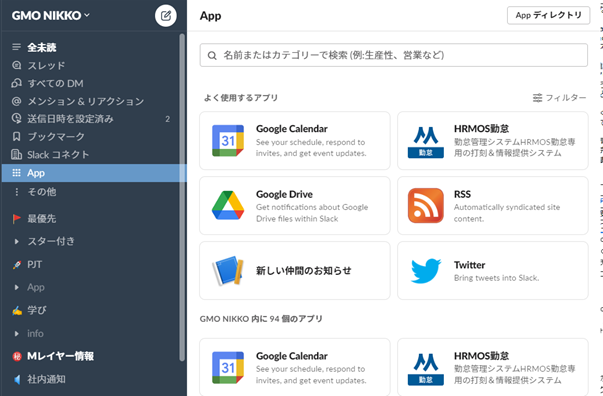Open Google Calendar in the 94 apps list
This screenshot has width=603, height=396.
click(295, 367)
